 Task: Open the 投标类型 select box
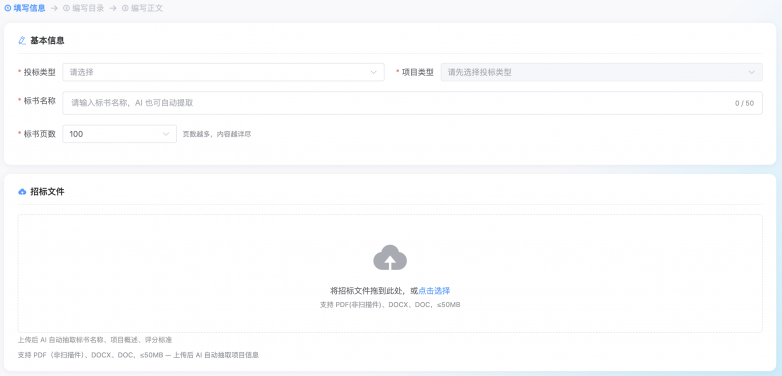pyautogui.click(x=223, y=72)
